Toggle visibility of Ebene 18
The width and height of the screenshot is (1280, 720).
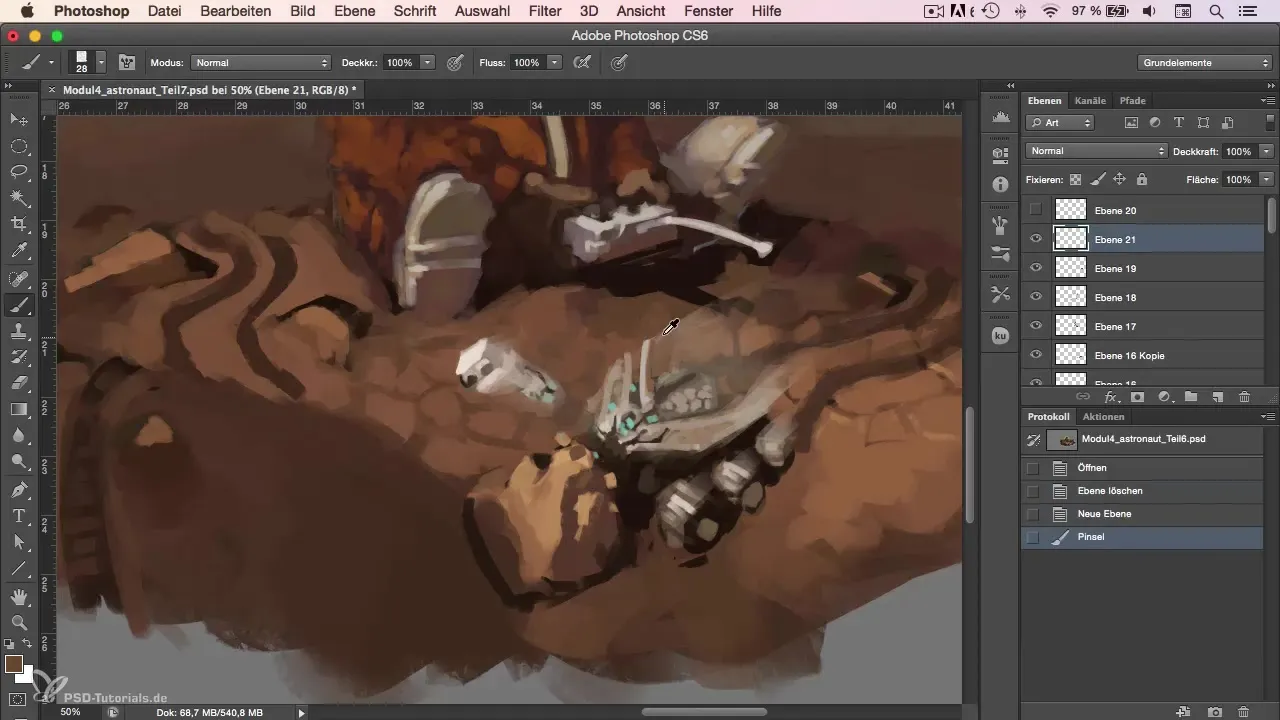click(1036, 297)
